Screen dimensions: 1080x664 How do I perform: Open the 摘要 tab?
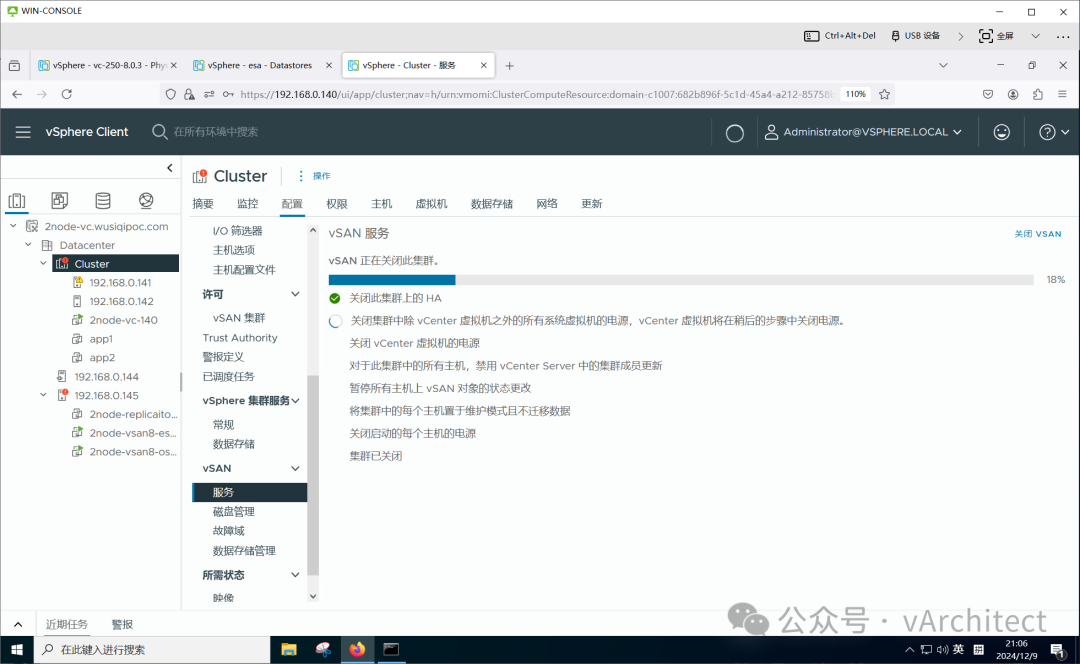point(203,204)
